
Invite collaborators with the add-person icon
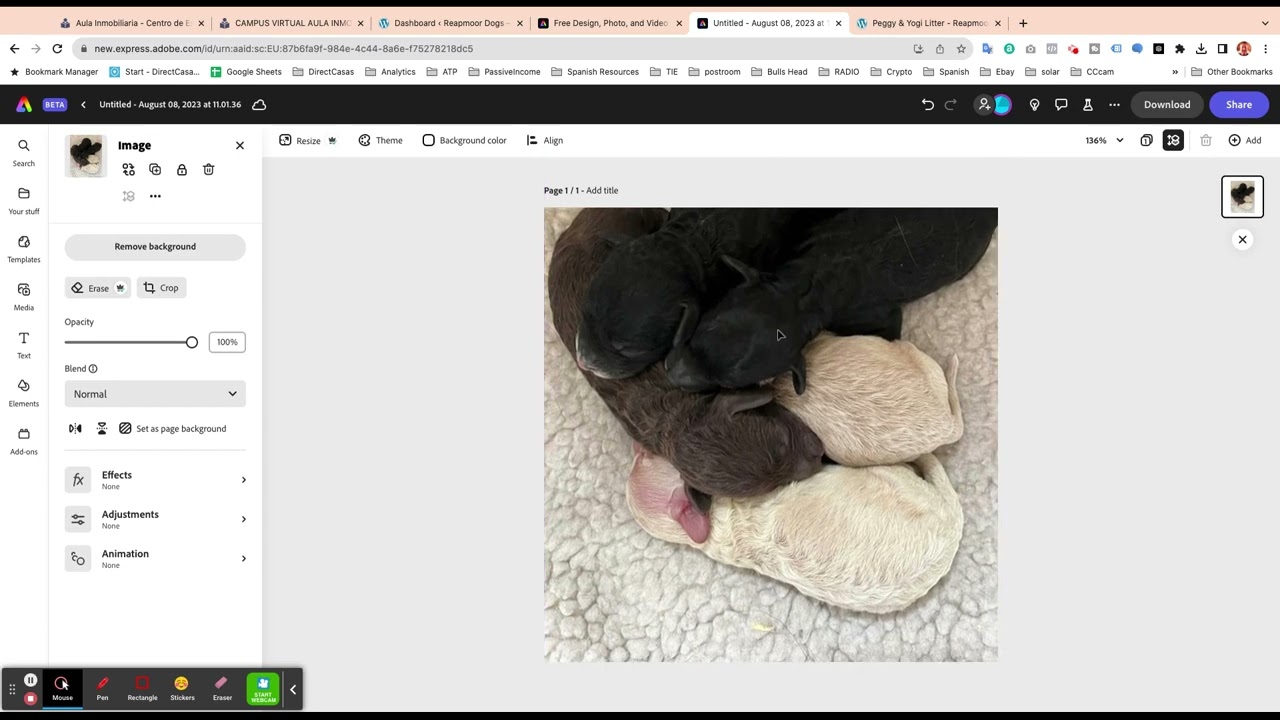985,104
